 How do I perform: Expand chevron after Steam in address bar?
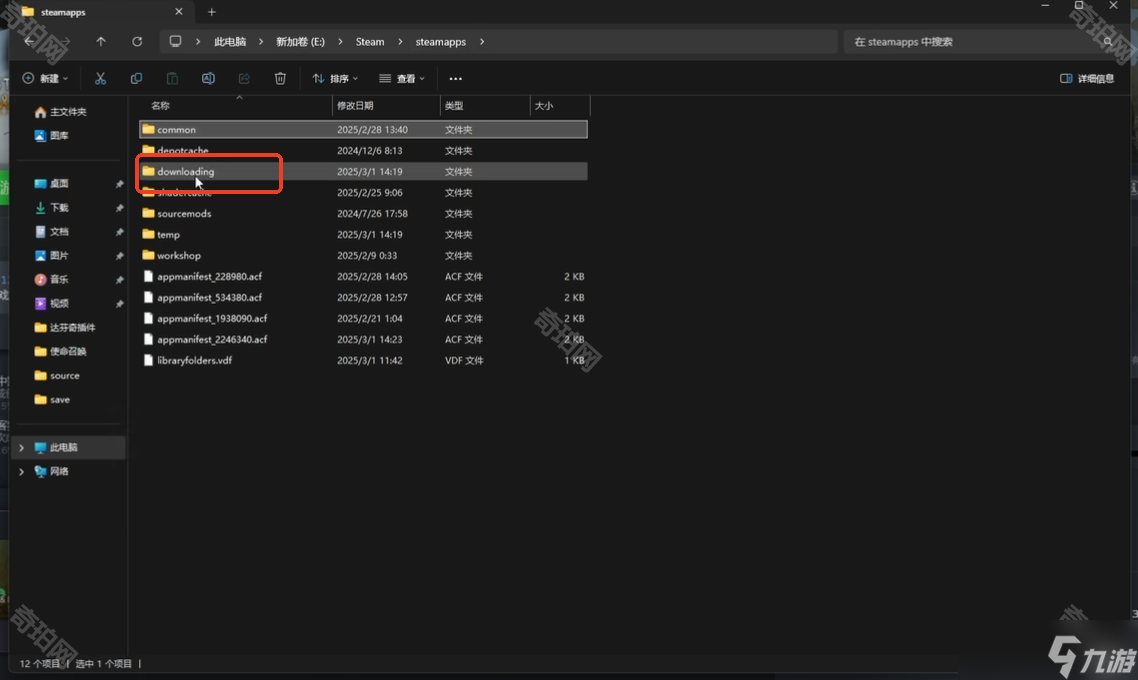(x=400, y=41)
